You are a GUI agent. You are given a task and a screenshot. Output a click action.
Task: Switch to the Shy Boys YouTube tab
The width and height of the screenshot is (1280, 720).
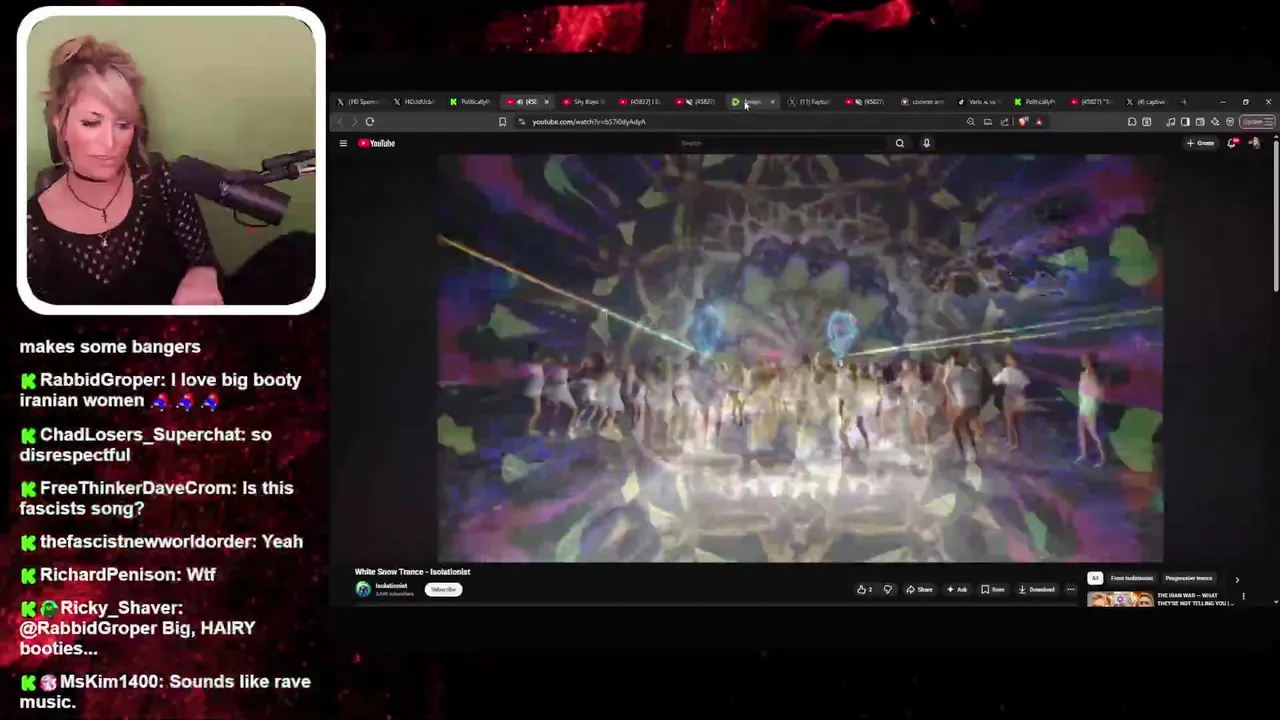[x=586, y=102]
